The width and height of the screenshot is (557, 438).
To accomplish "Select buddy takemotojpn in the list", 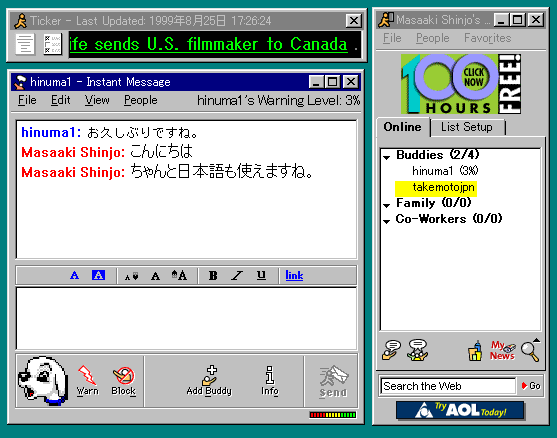I will (x=436, y=188).
